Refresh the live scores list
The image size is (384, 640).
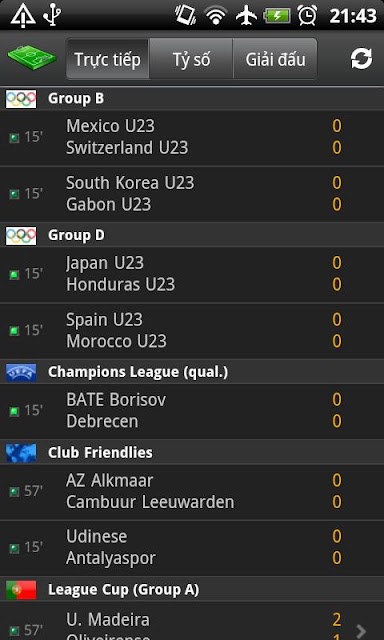[x=361, y=59]
